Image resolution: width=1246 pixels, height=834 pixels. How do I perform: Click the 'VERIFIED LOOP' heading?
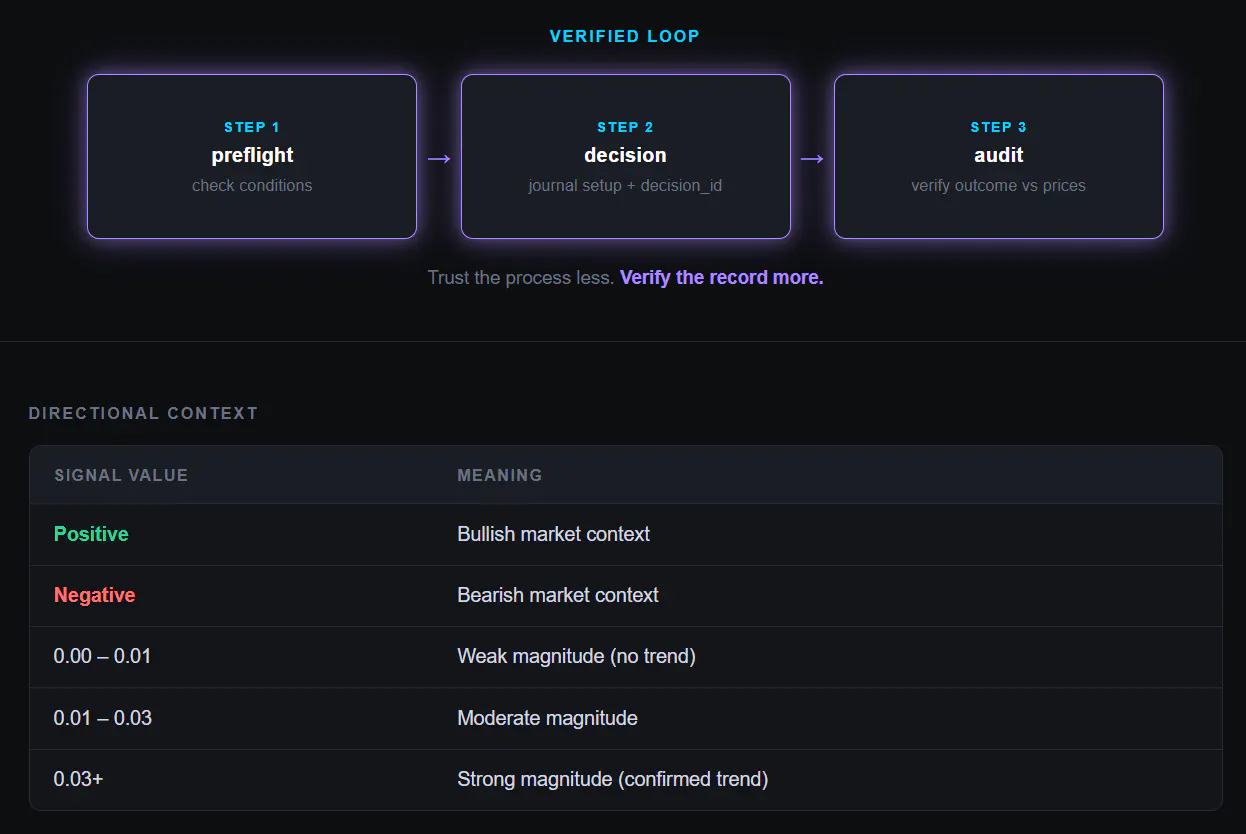pos(625,36)
